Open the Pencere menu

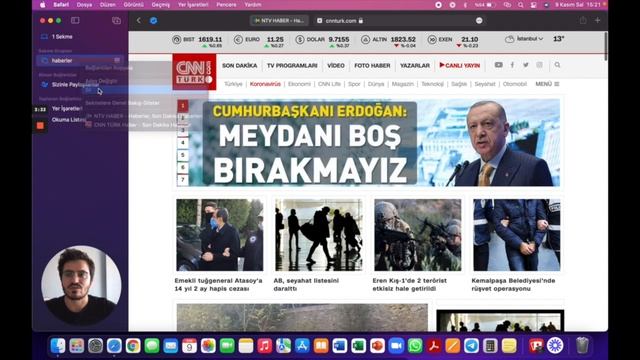tap(226, 5)
